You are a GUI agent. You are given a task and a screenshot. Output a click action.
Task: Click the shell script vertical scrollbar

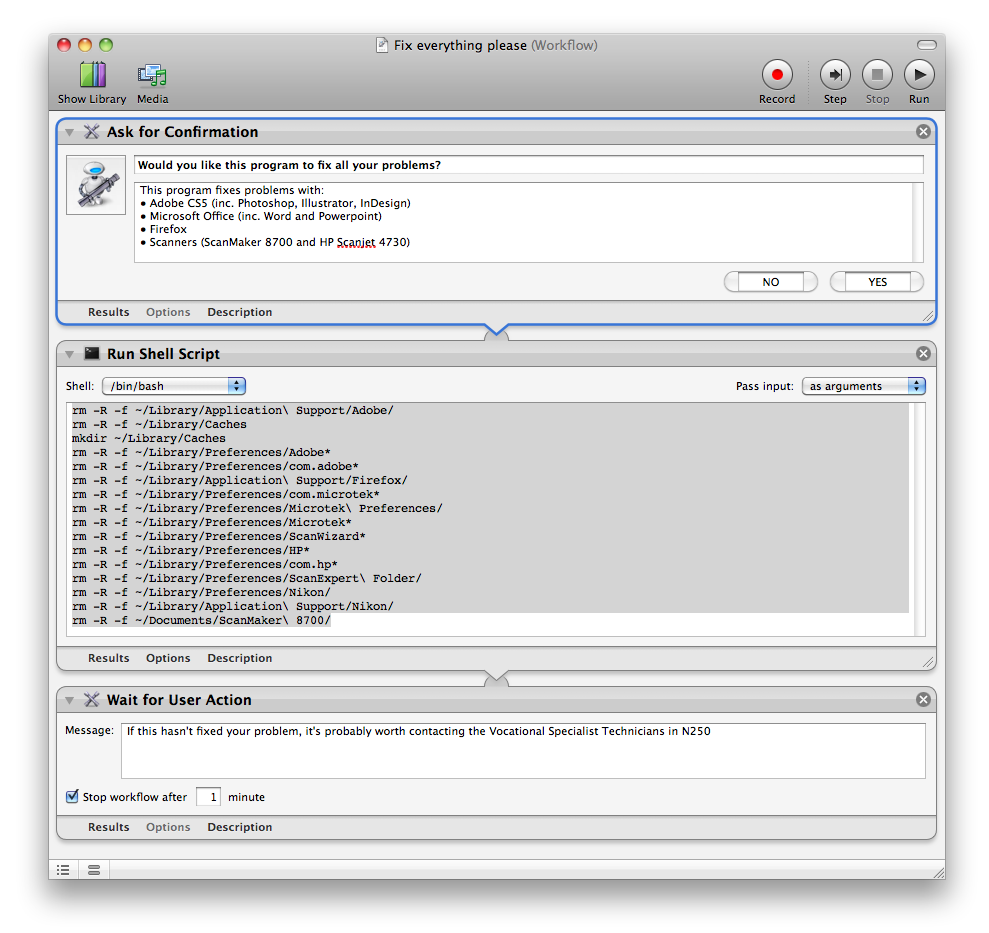point(920,519)
